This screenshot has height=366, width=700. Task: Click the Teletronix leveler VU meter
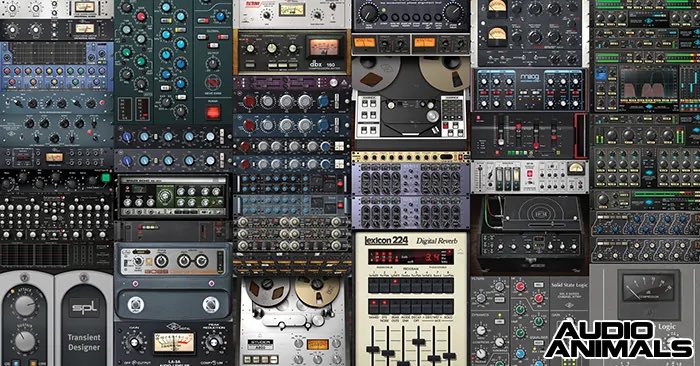pyautogui.click(x=292, y=10)
